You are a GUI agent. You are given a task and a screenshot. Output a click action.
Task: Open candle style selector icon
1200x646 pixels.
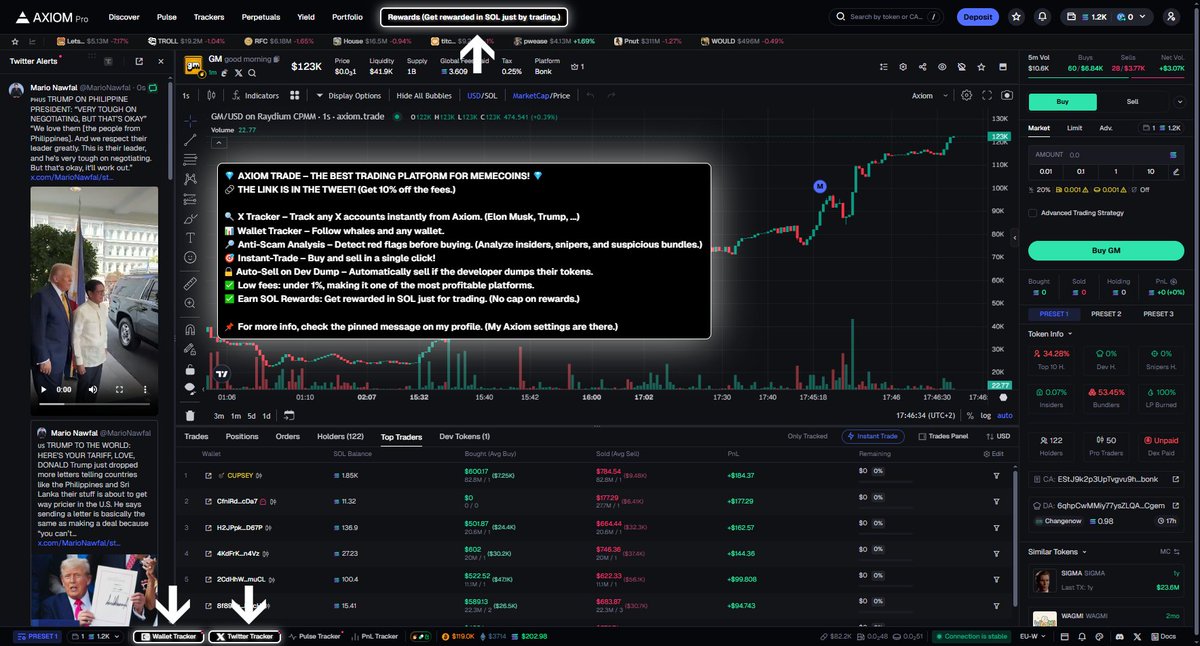211,96
